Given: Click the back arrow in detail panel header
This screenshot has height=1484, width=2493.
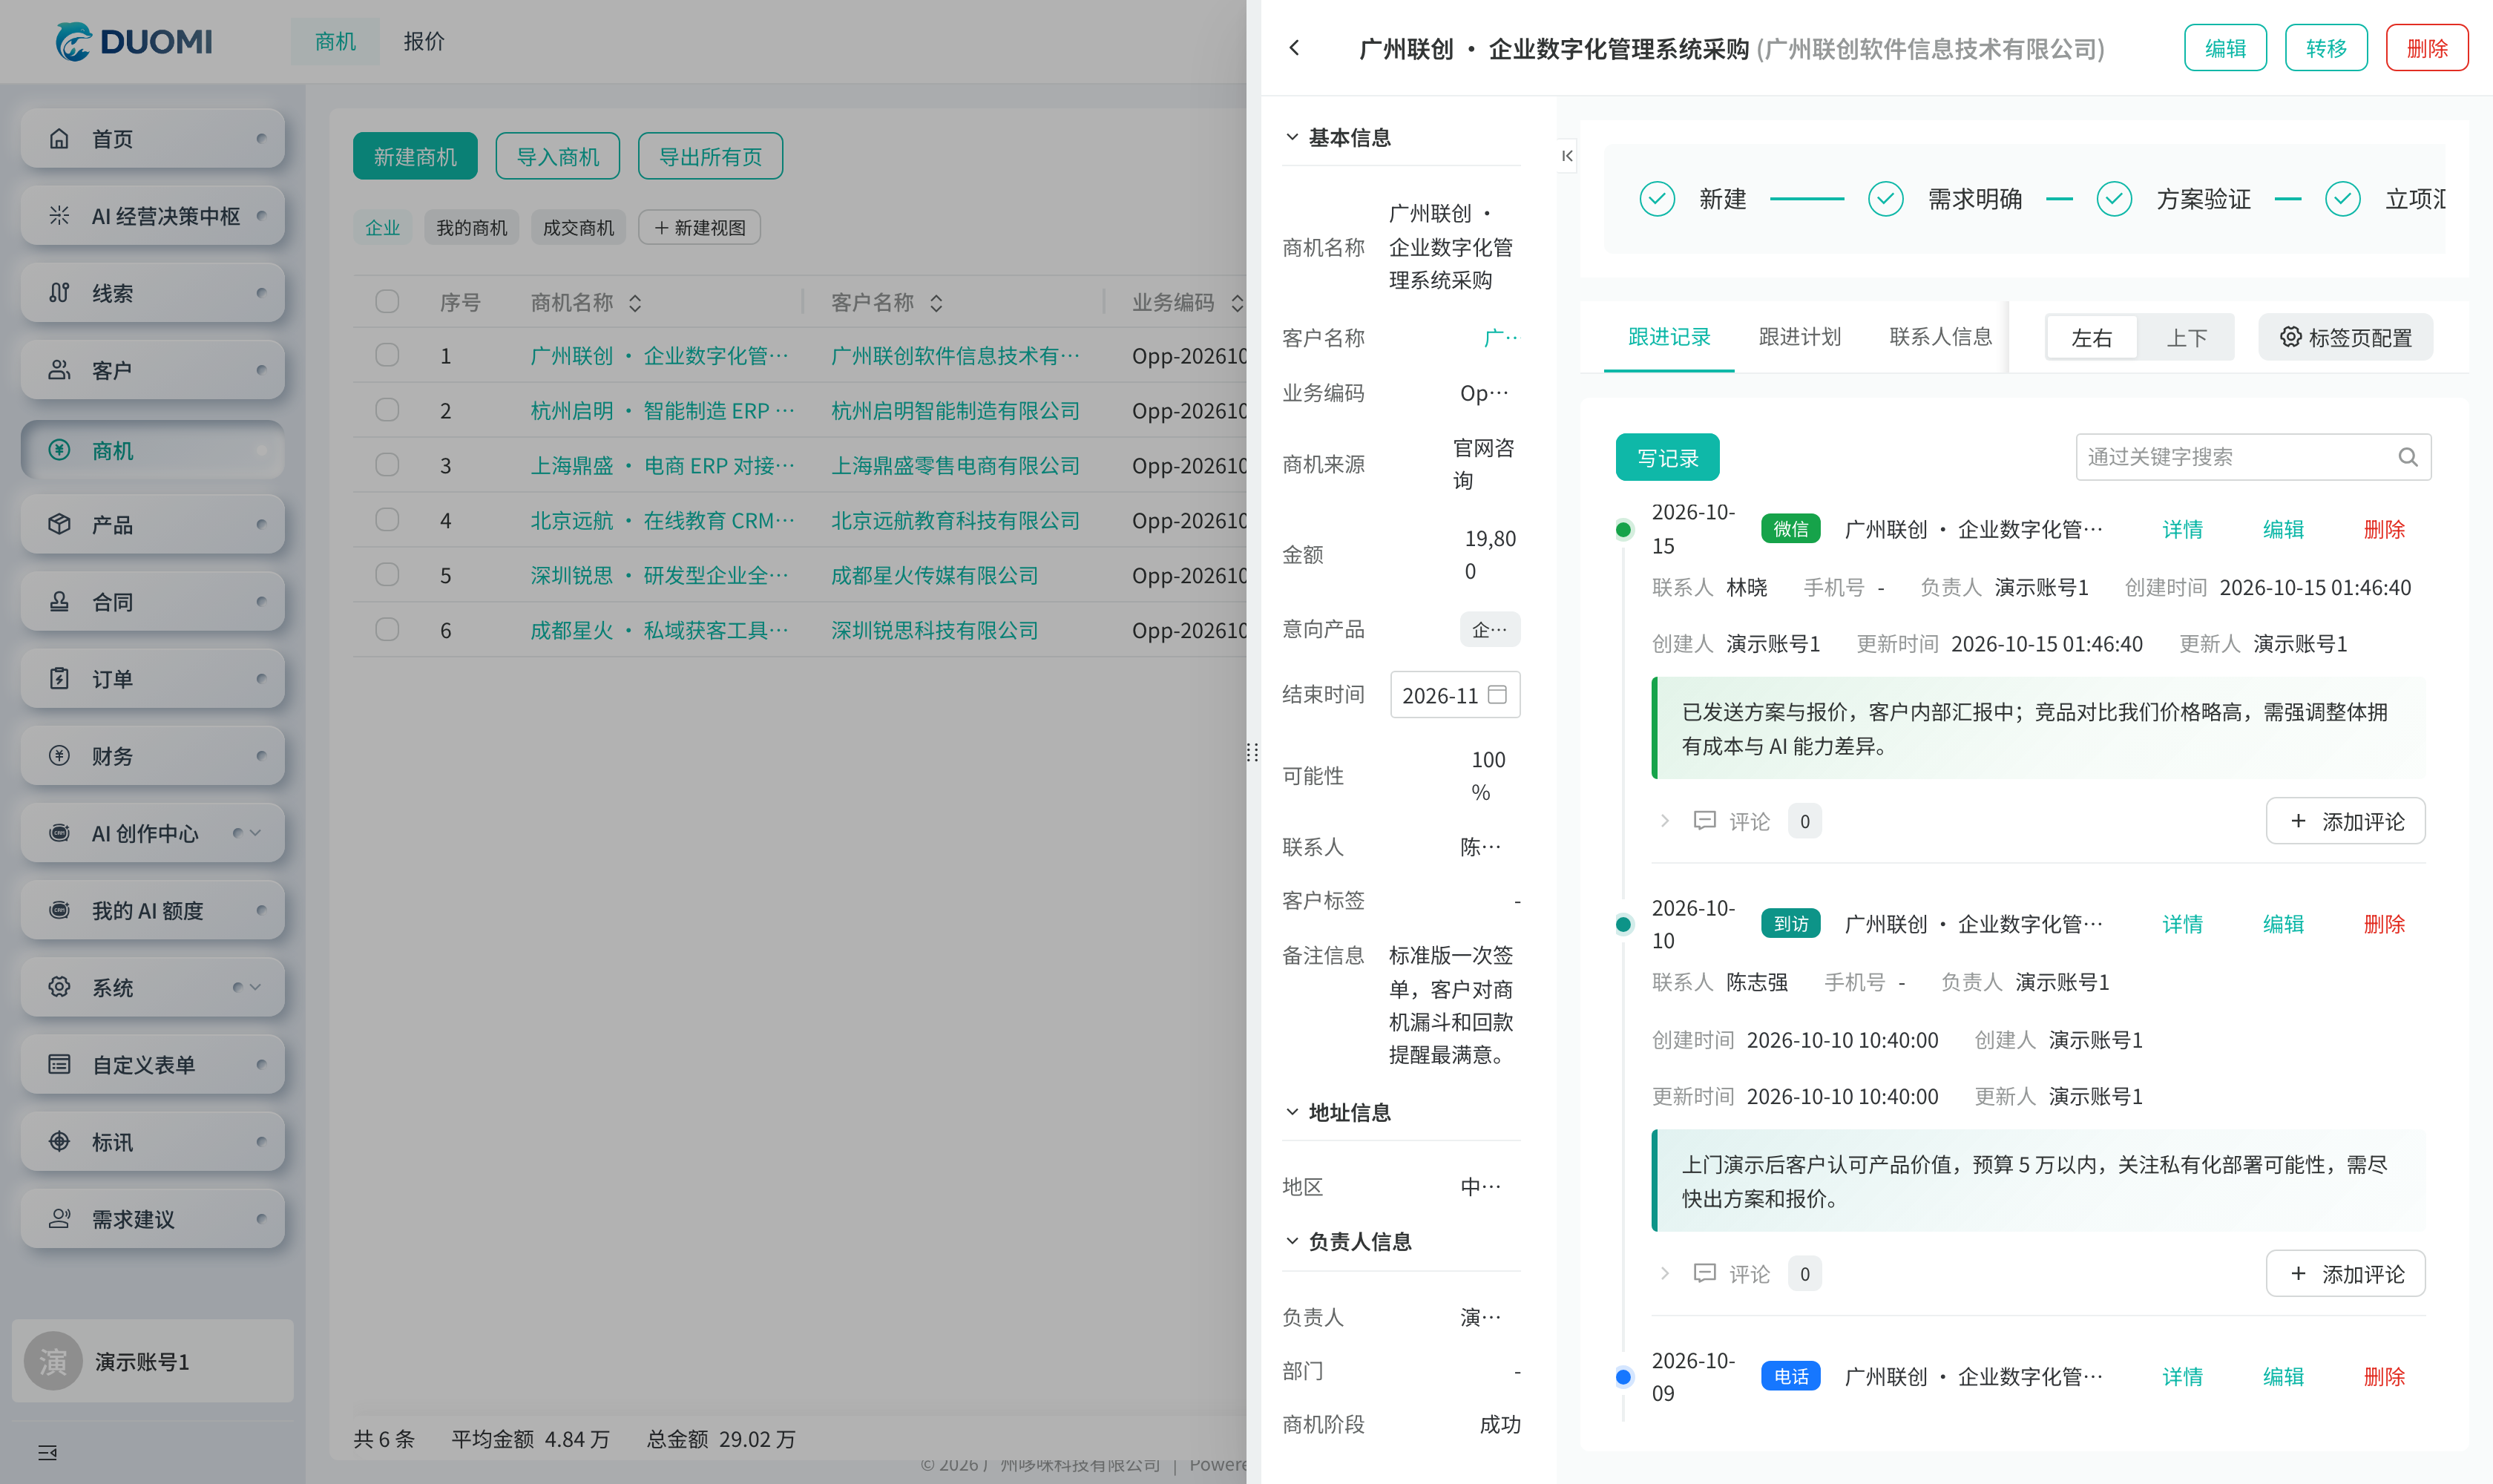Looking at the screenshot, I should (1294, 48).
